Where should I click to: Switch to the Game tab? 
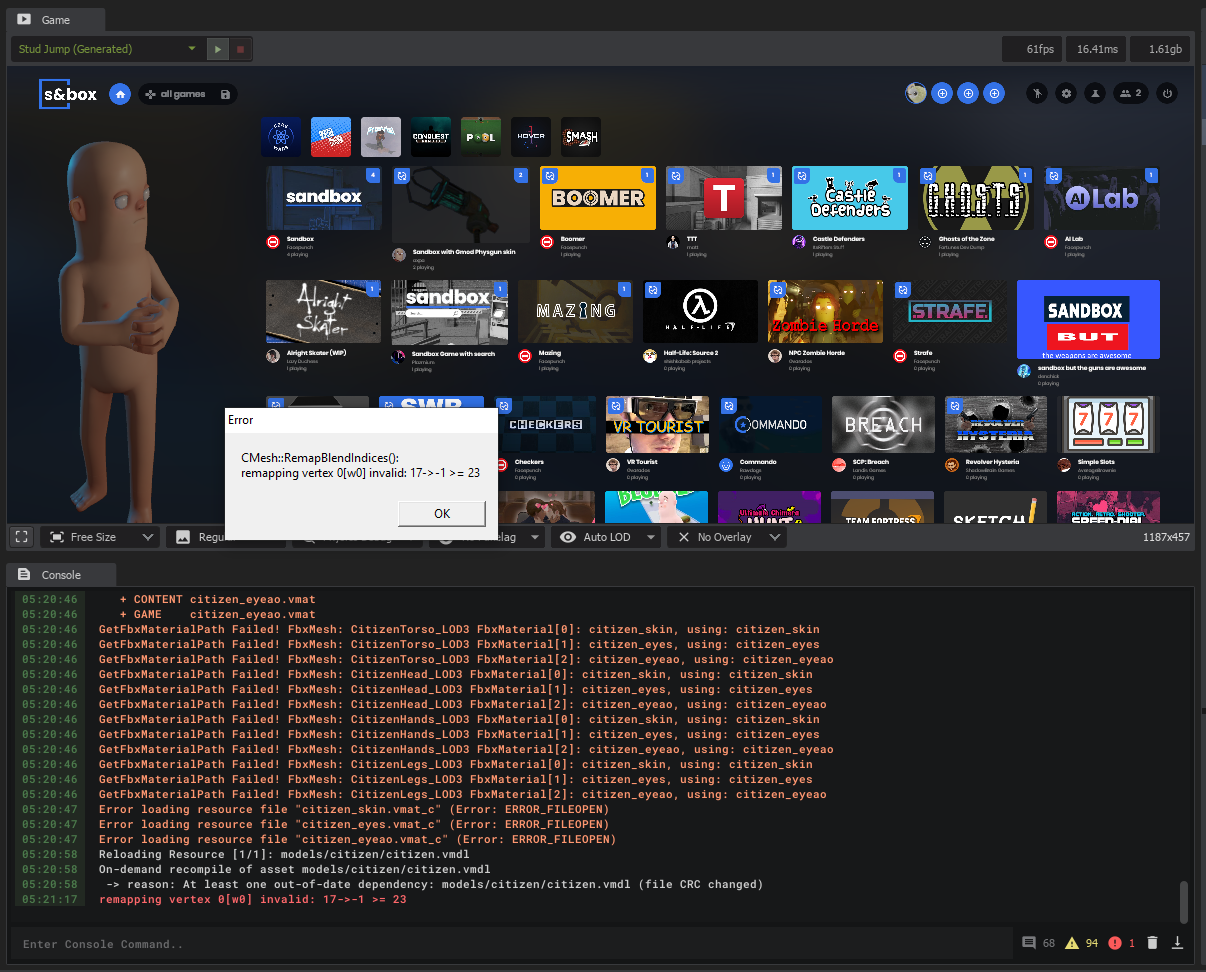55,18
